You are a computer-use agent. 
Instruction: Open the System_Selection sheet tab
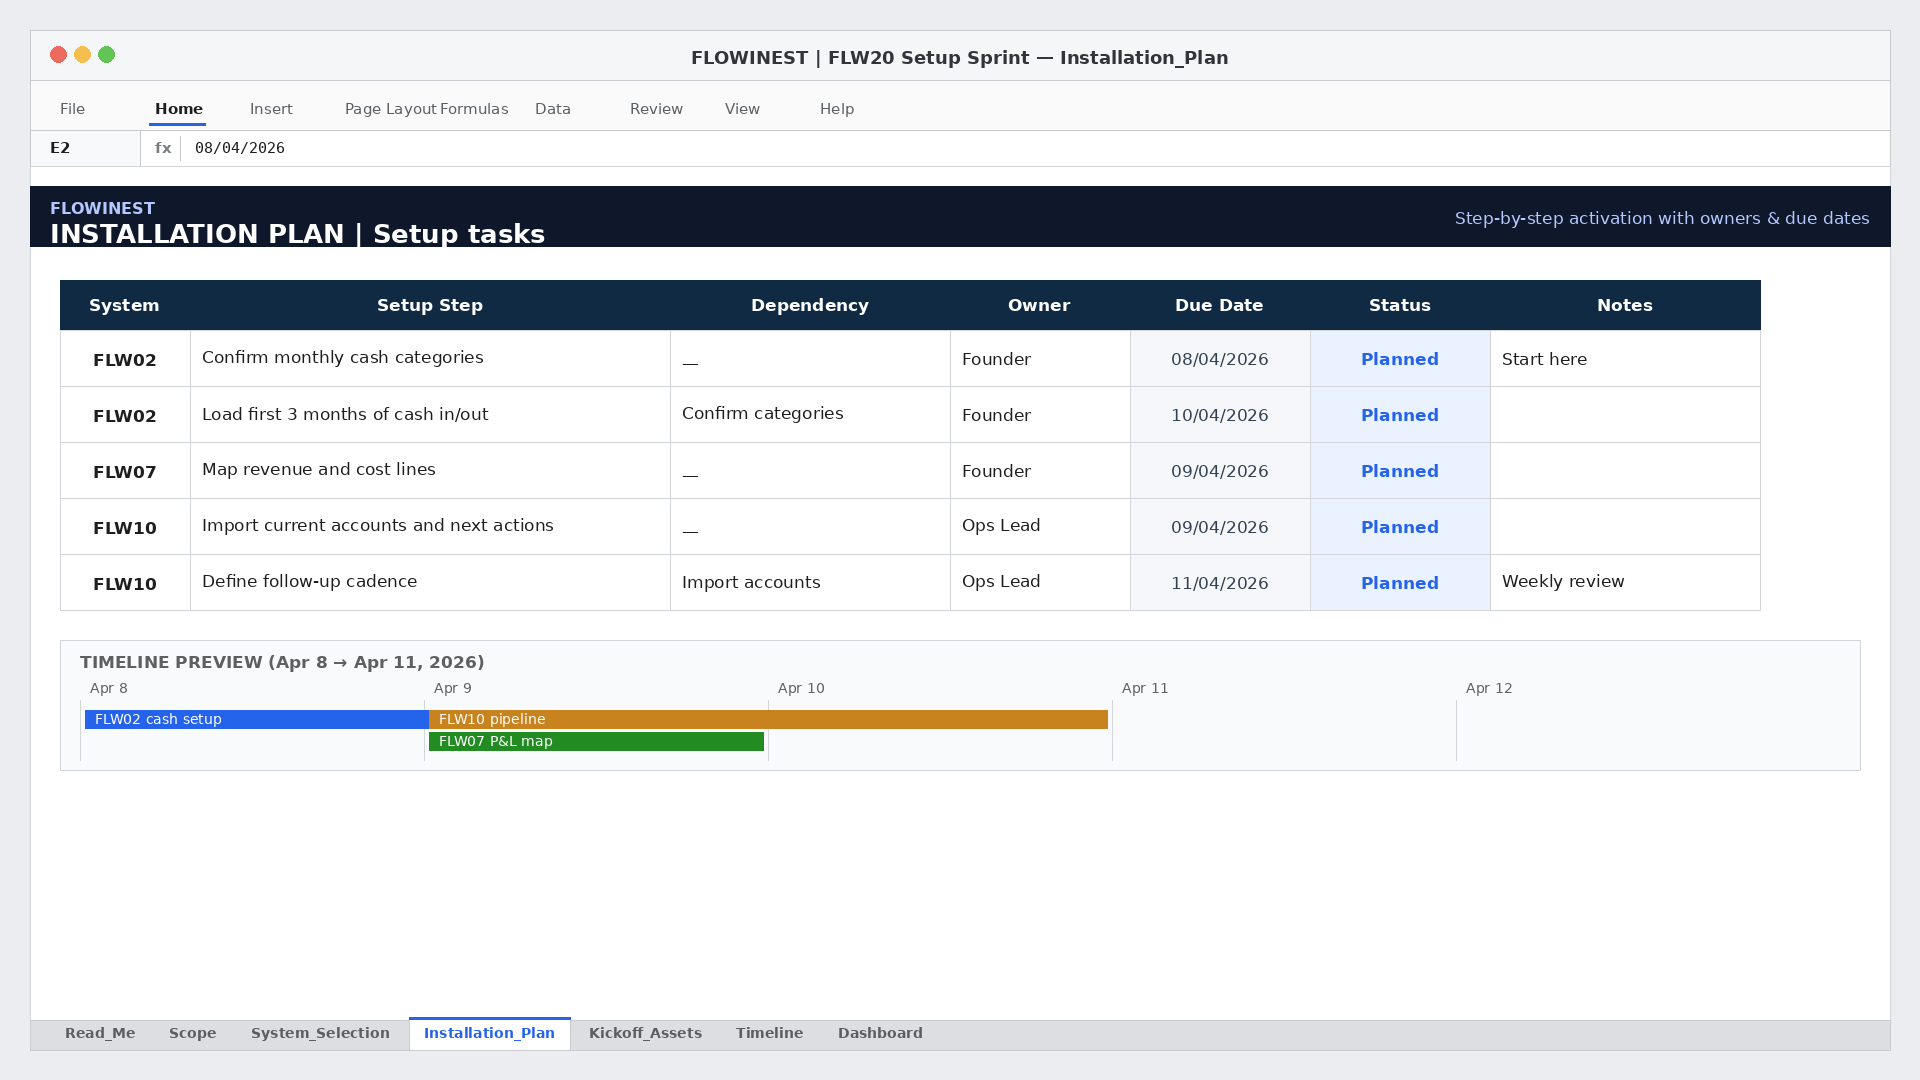320,1033
